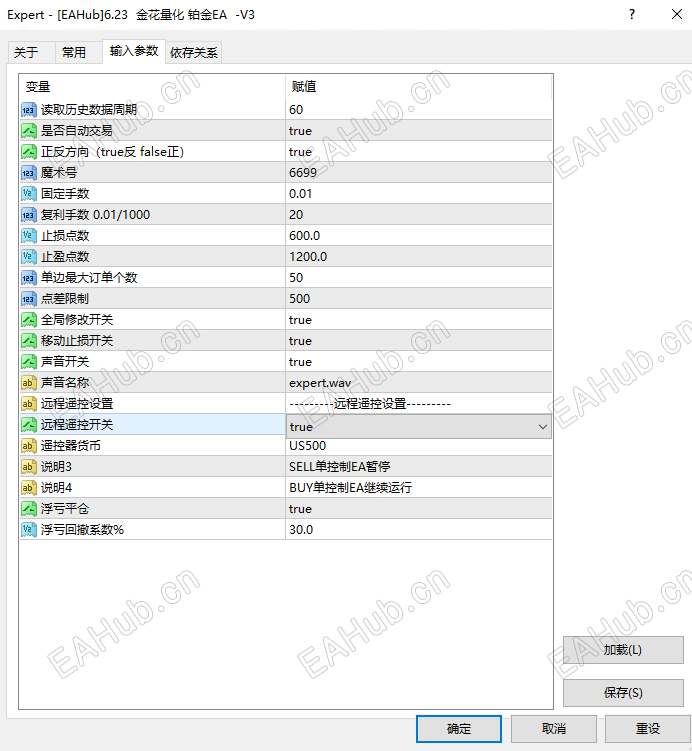
Task: Click the boolean icon beside 远程遥控开关
Action: coord(29,425)
